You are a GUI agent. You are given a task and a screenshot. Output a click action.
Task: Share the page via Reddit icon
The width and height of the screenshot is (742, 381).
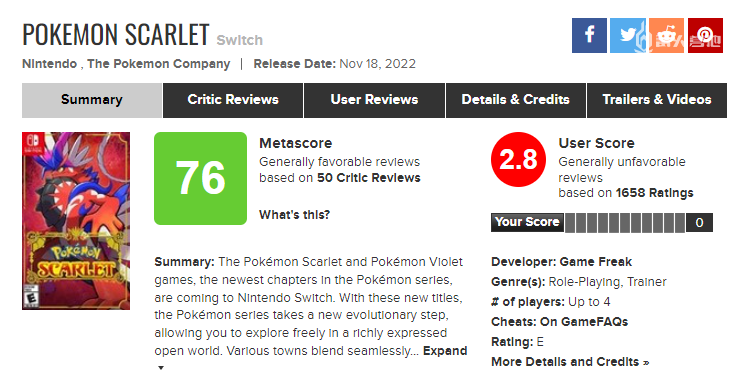[x=666, y=35]
